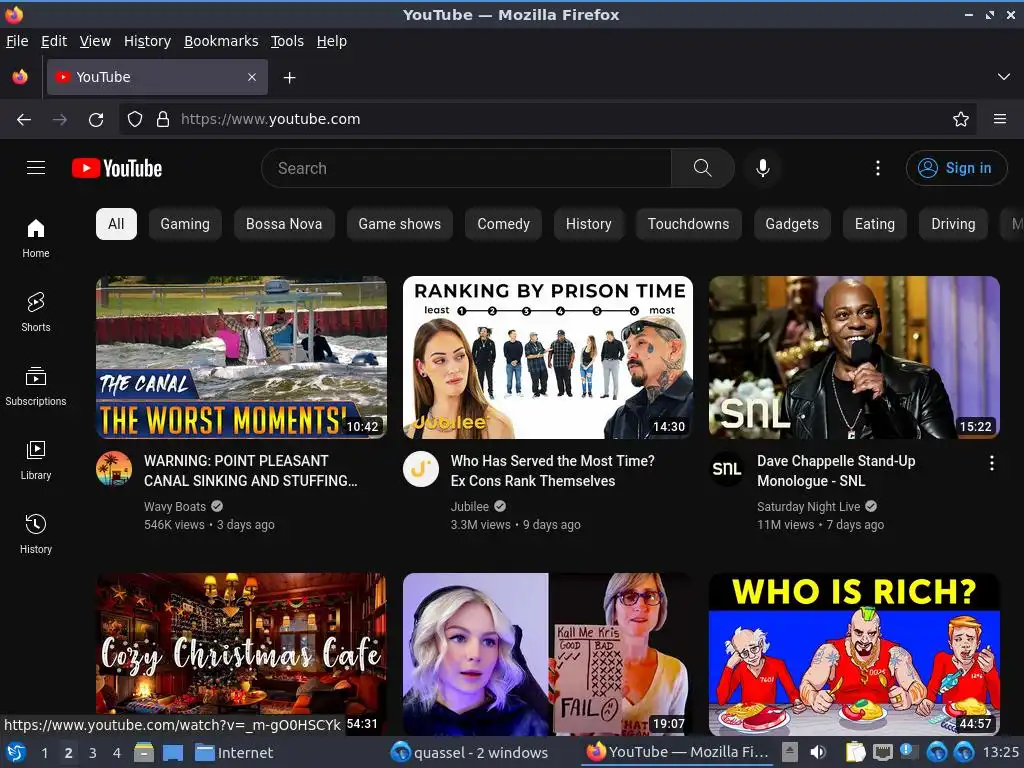Screen dimensions: 1024x768
Task: Open the Who Is Rich video thumbnail
Action: point(854,654)
